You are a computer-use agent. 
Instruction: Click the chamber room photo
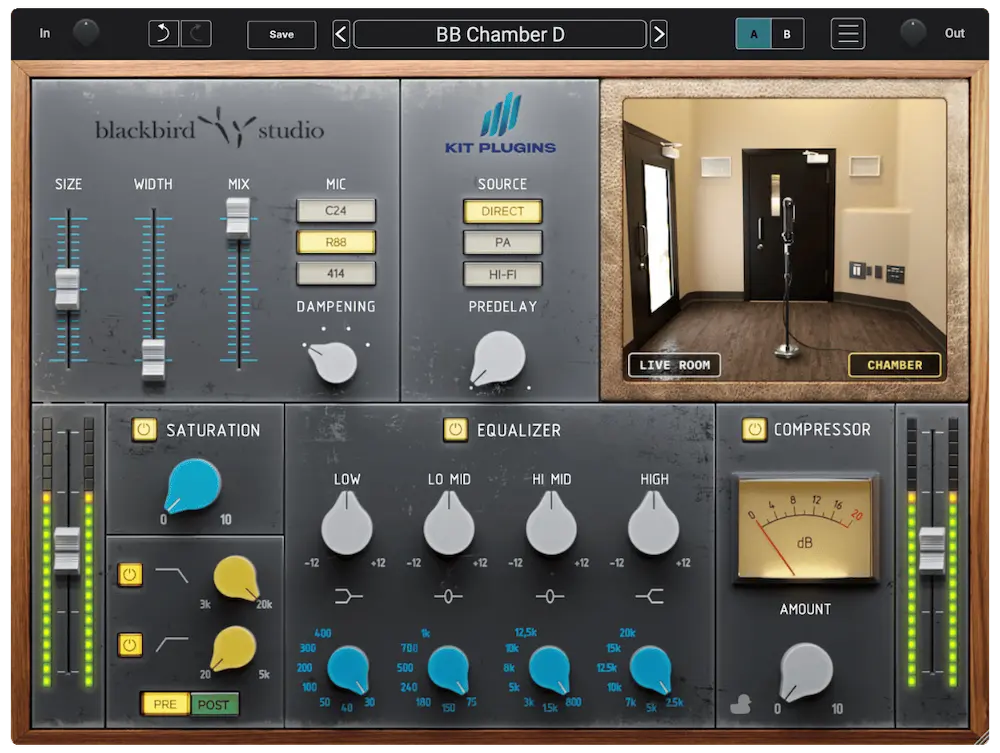click(x=784, y=240)
